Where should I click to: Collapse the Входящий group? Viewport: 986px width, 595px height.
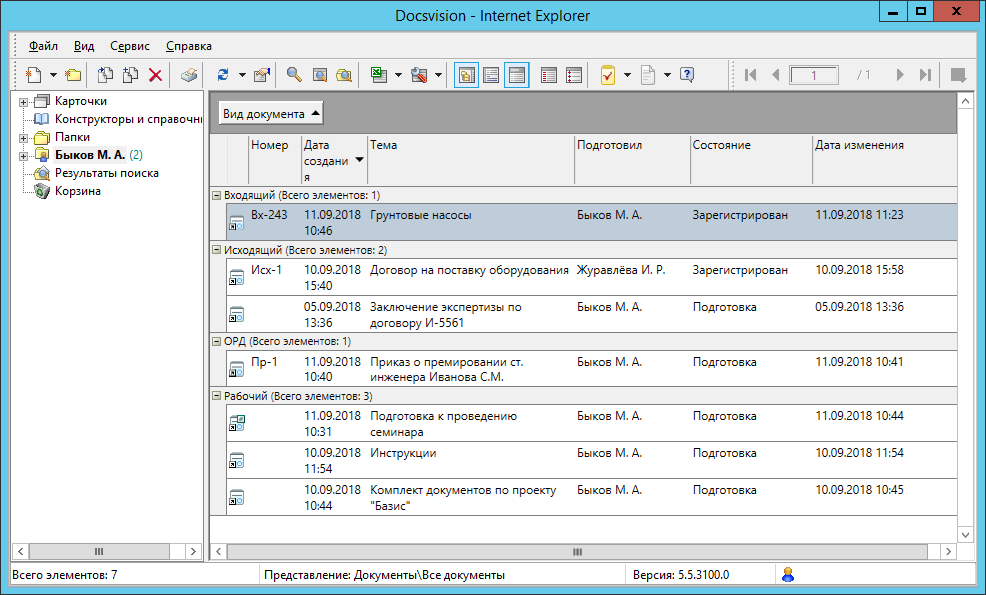click(x=216, y=195)
